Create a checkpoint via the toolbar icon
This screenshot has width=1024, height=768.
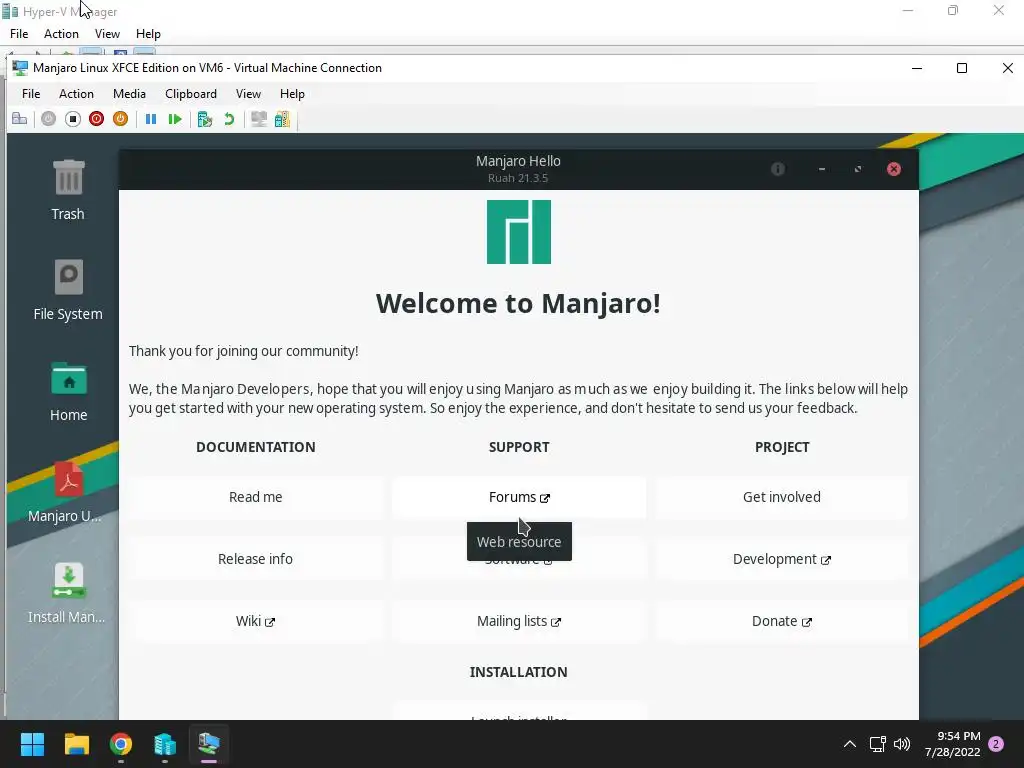point(204,119)
